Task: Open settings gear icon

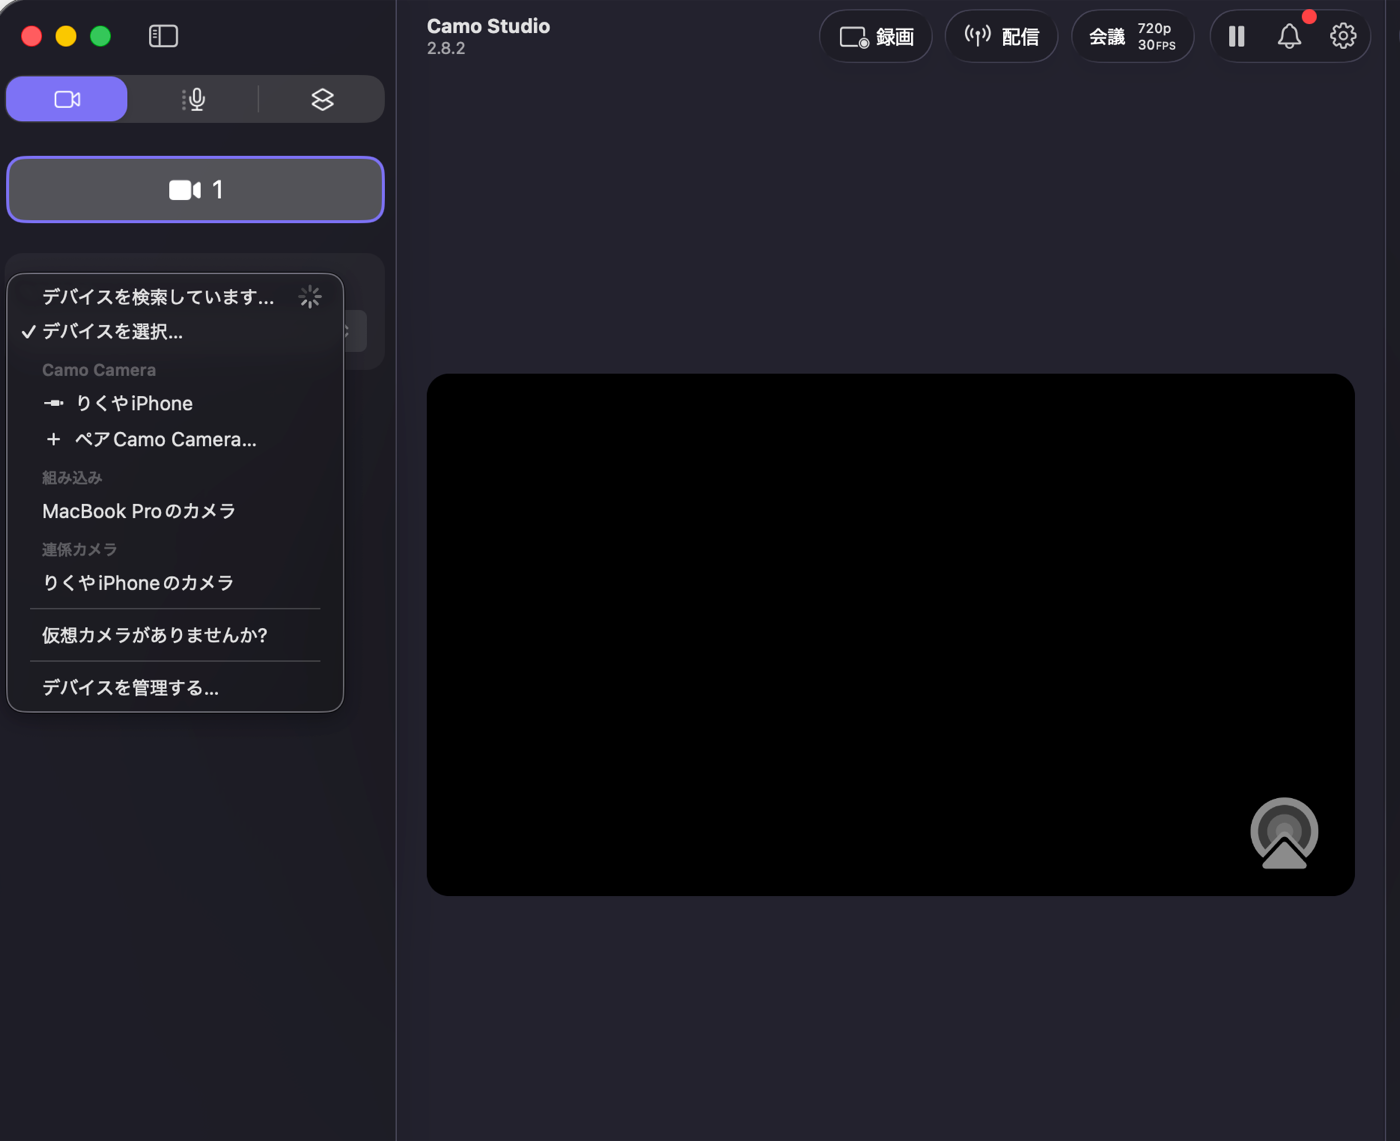Action: [1343, 37]
